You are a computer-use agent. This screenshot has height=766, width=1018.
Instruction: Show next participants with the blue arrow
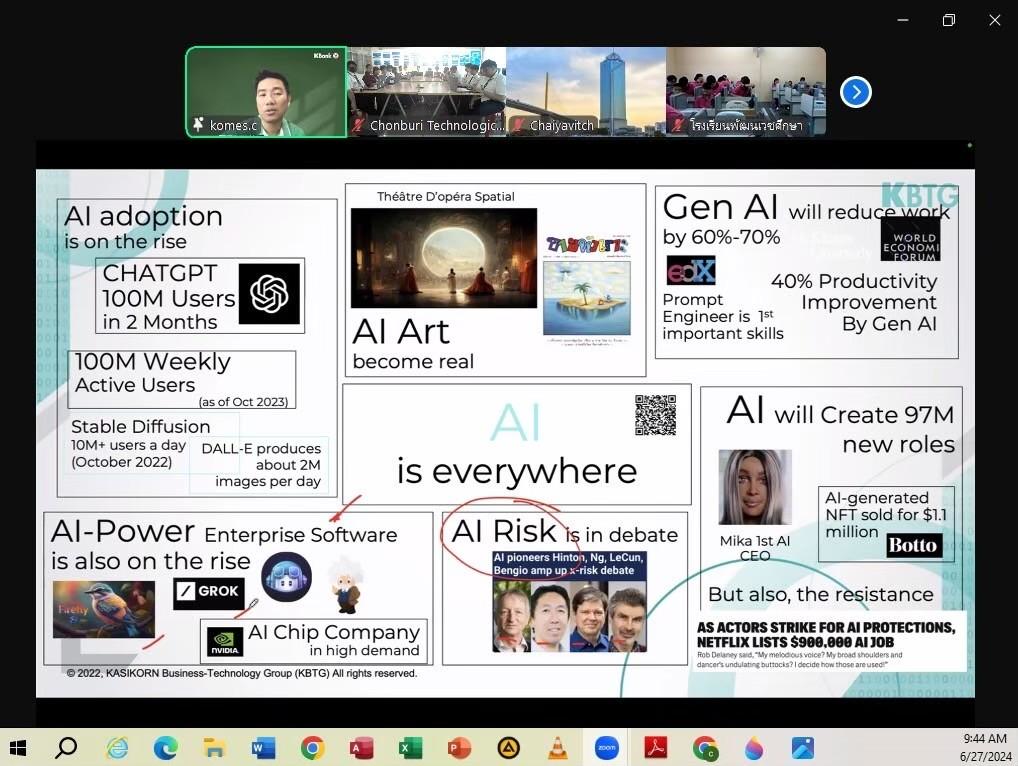(855, 92)
